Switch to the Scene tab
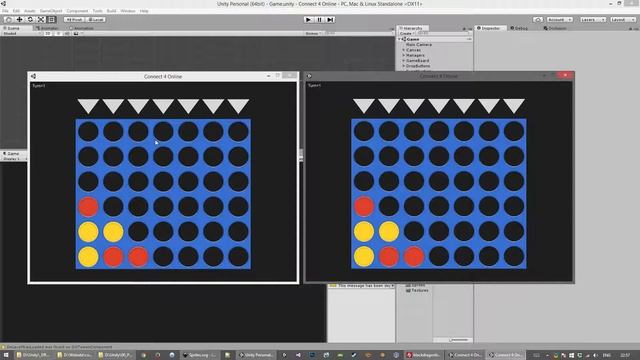This screenshot has width=640, height=360. pyautogui.click(x=12, y=28)
